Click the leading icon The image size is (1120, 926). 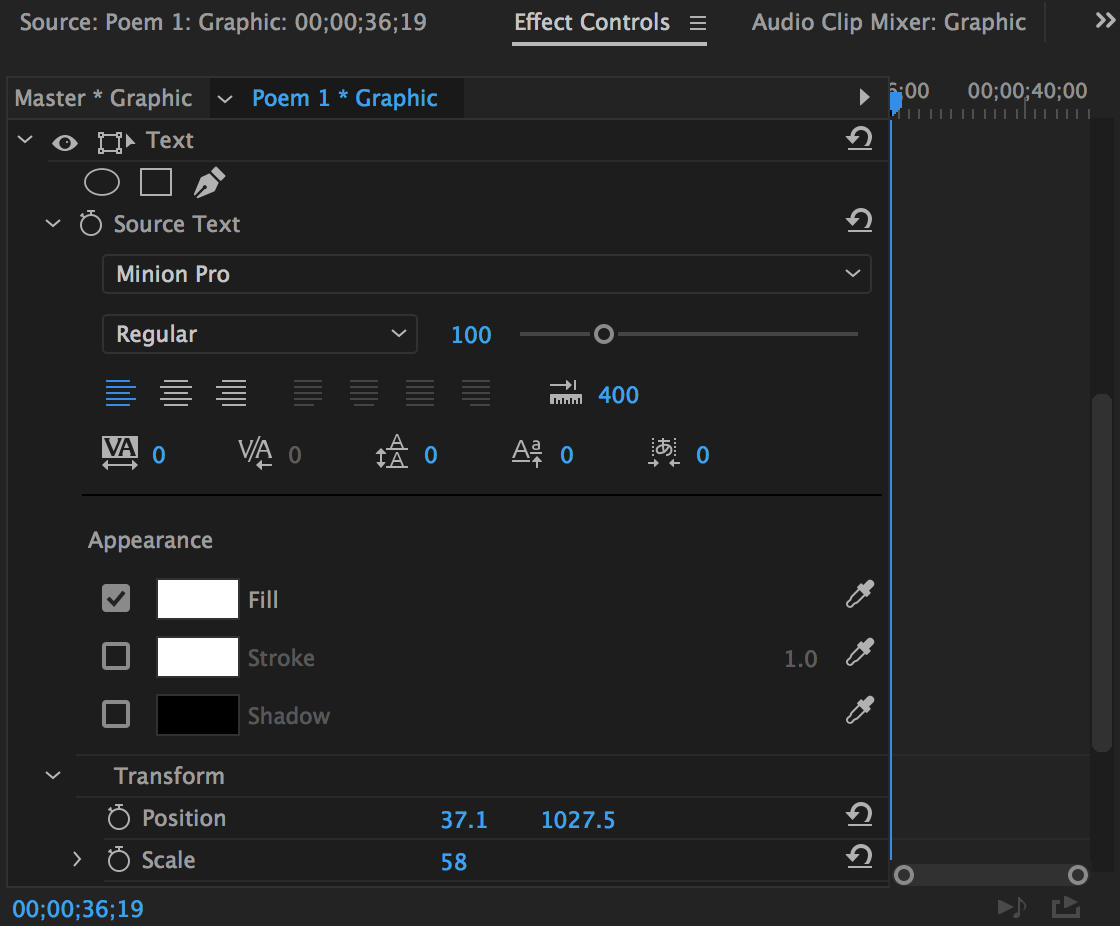click(x=391, y=452)
